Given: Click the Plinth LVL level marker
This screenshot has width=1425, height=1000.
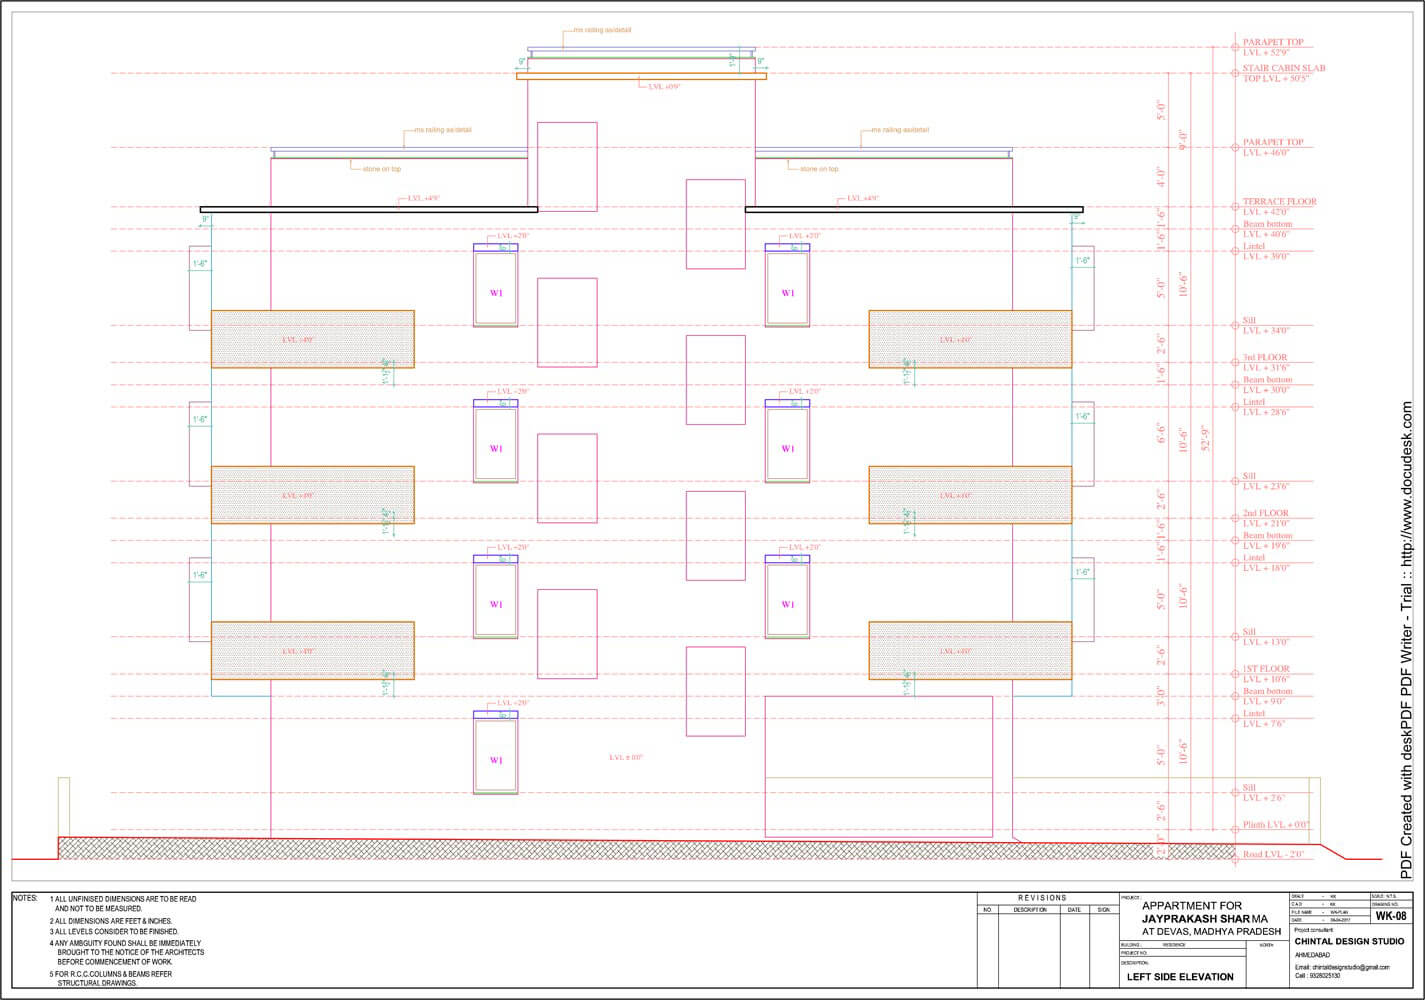Looking at the screenshot, I should tap(1275, 825).
